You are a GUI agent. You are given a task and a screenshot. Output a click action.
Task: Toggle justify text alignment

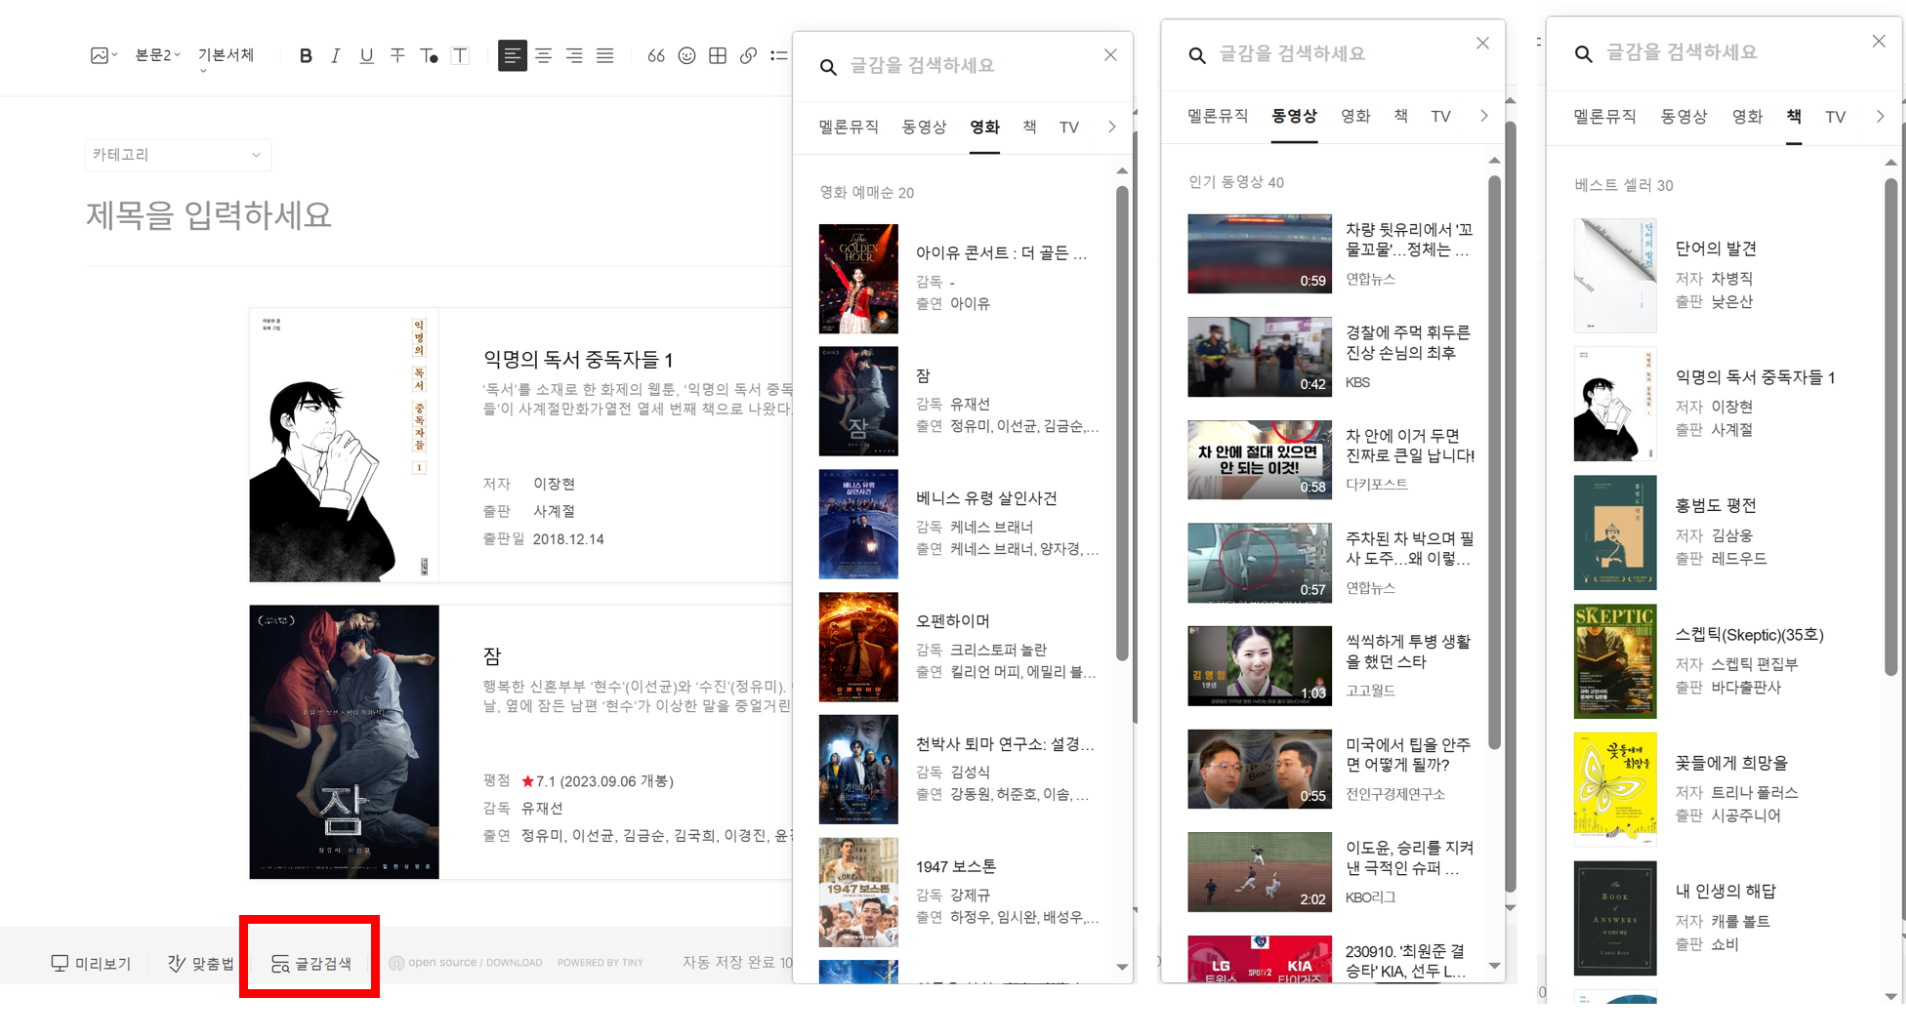pyautogui.click(x=605, y=56)
